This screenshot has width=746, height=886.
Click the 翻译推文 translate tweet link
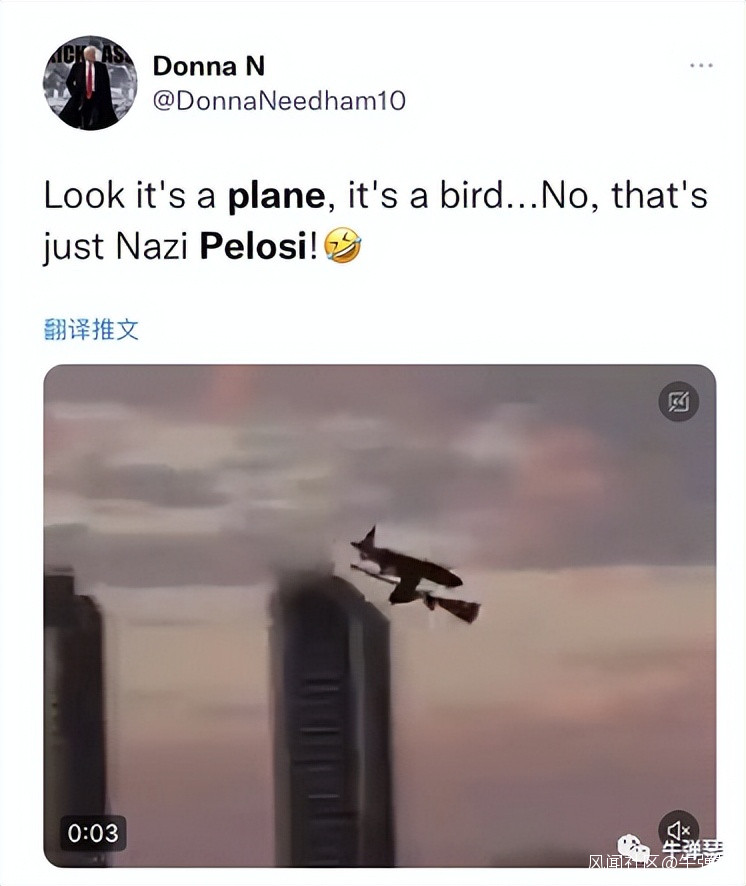91,329
